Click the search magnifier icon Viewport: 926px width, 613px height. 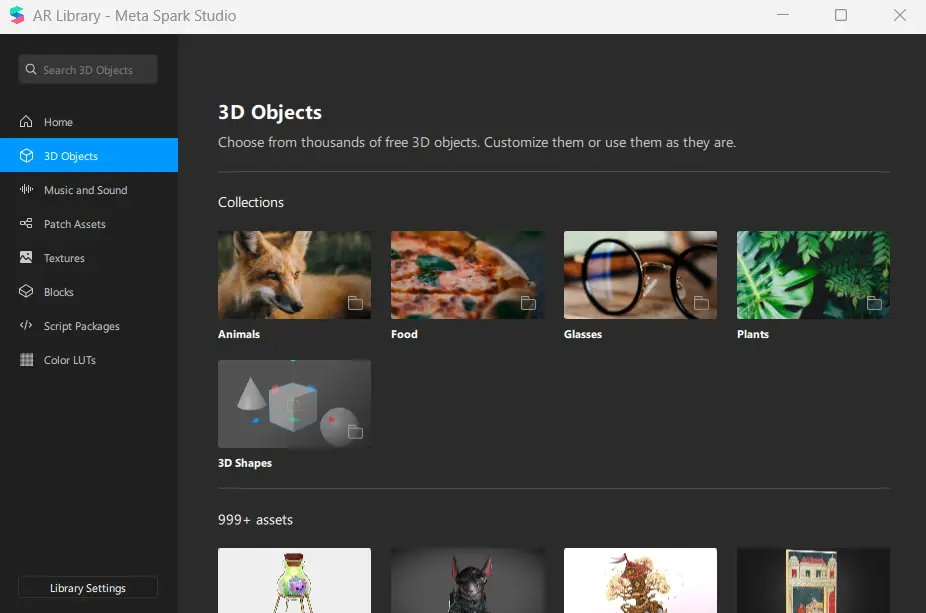tap(29, 69)
